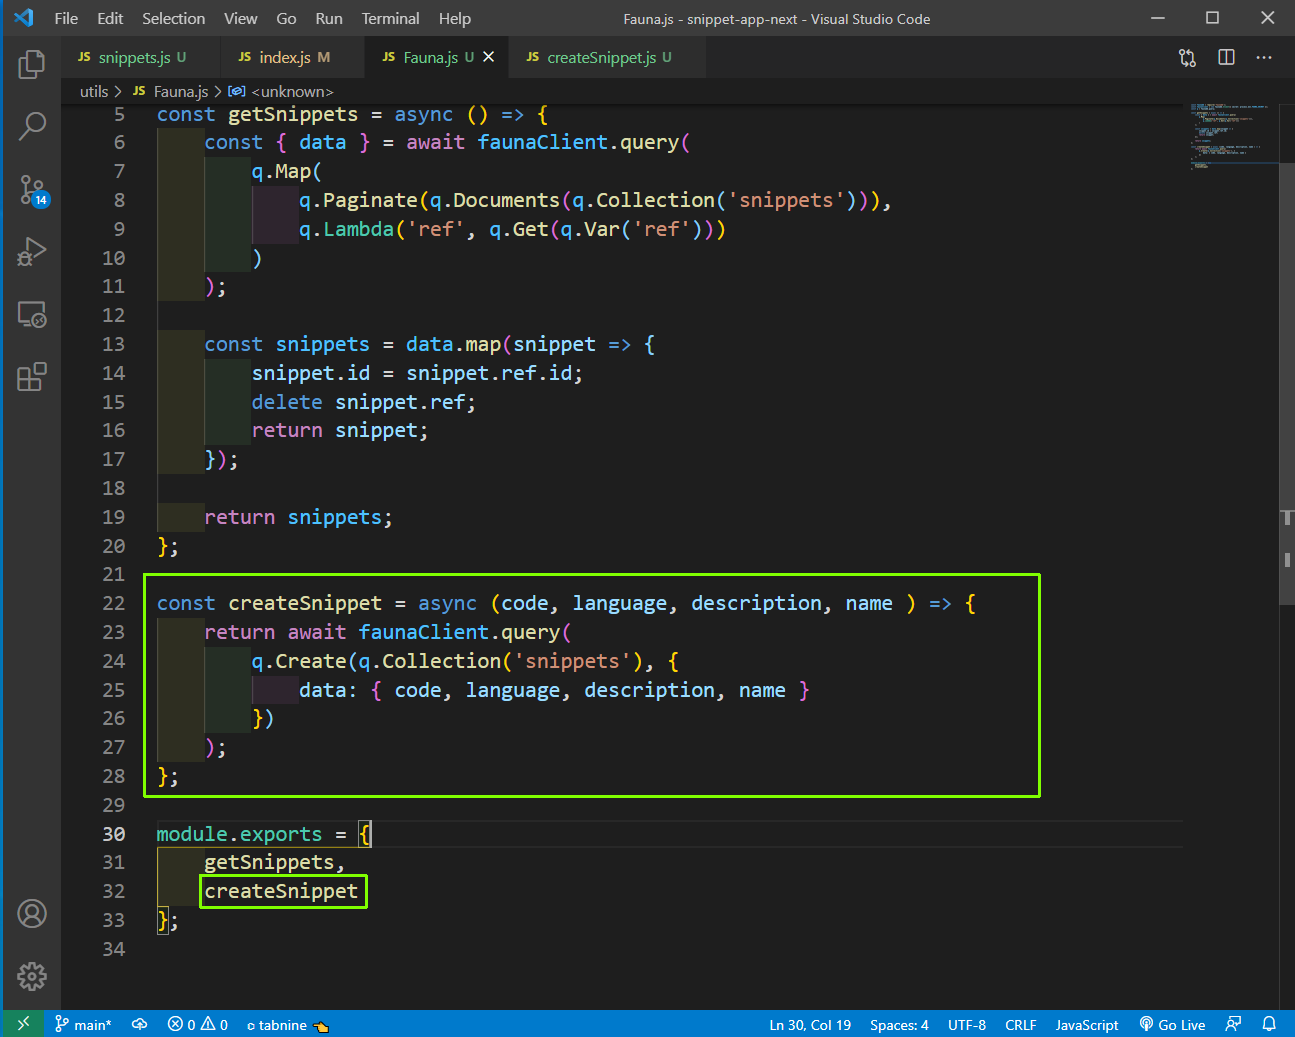The image size is (1295, 1037).
Task: Click line number 22 in gutter
Action: (114, 603)
